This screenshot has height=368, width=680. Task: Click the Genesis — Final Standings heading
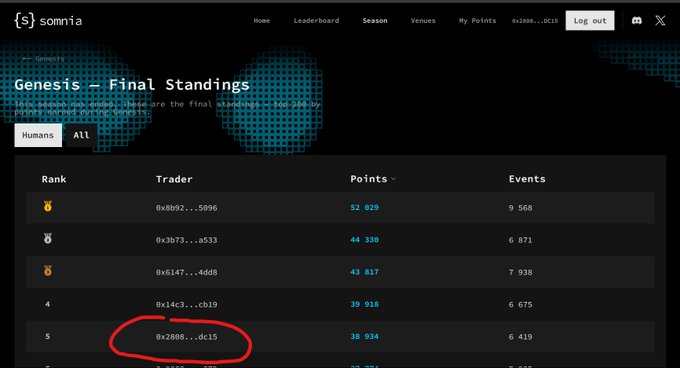(132, 85)
